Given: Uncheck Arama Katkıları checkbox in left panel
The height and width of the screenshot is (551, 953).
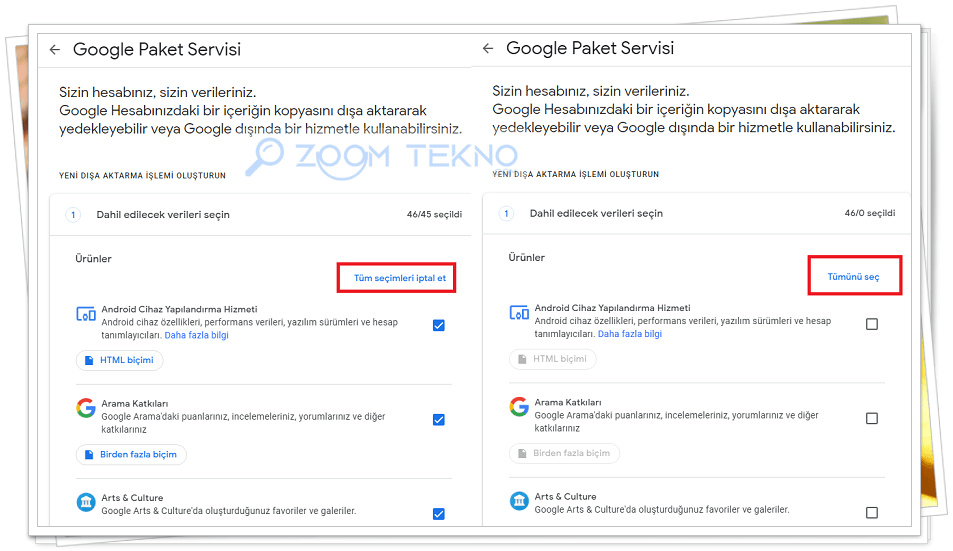Looking at the screenshot, I should 439,419.
